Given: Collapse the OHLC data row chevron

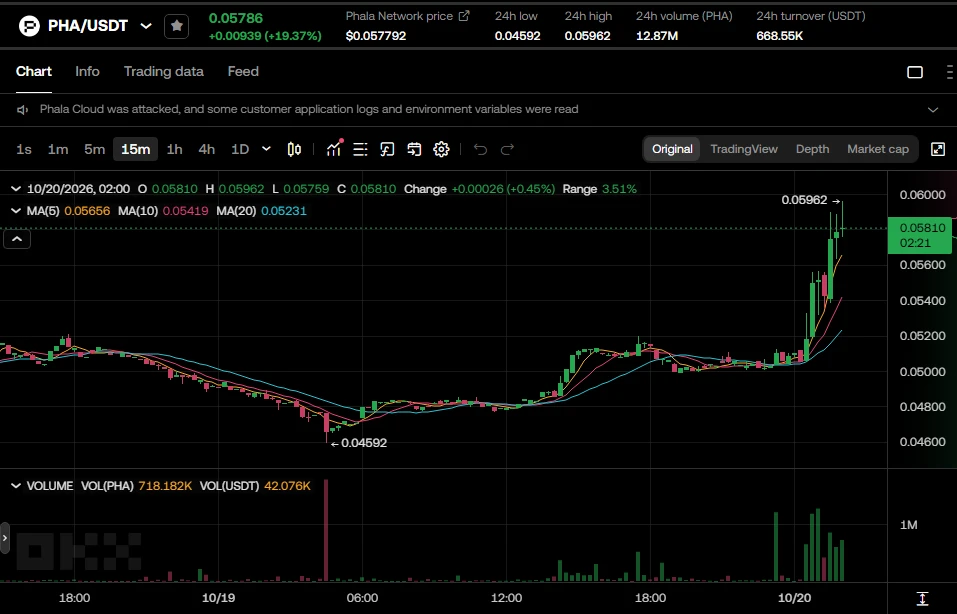Looking at the screenshot, I should point(16,189).
